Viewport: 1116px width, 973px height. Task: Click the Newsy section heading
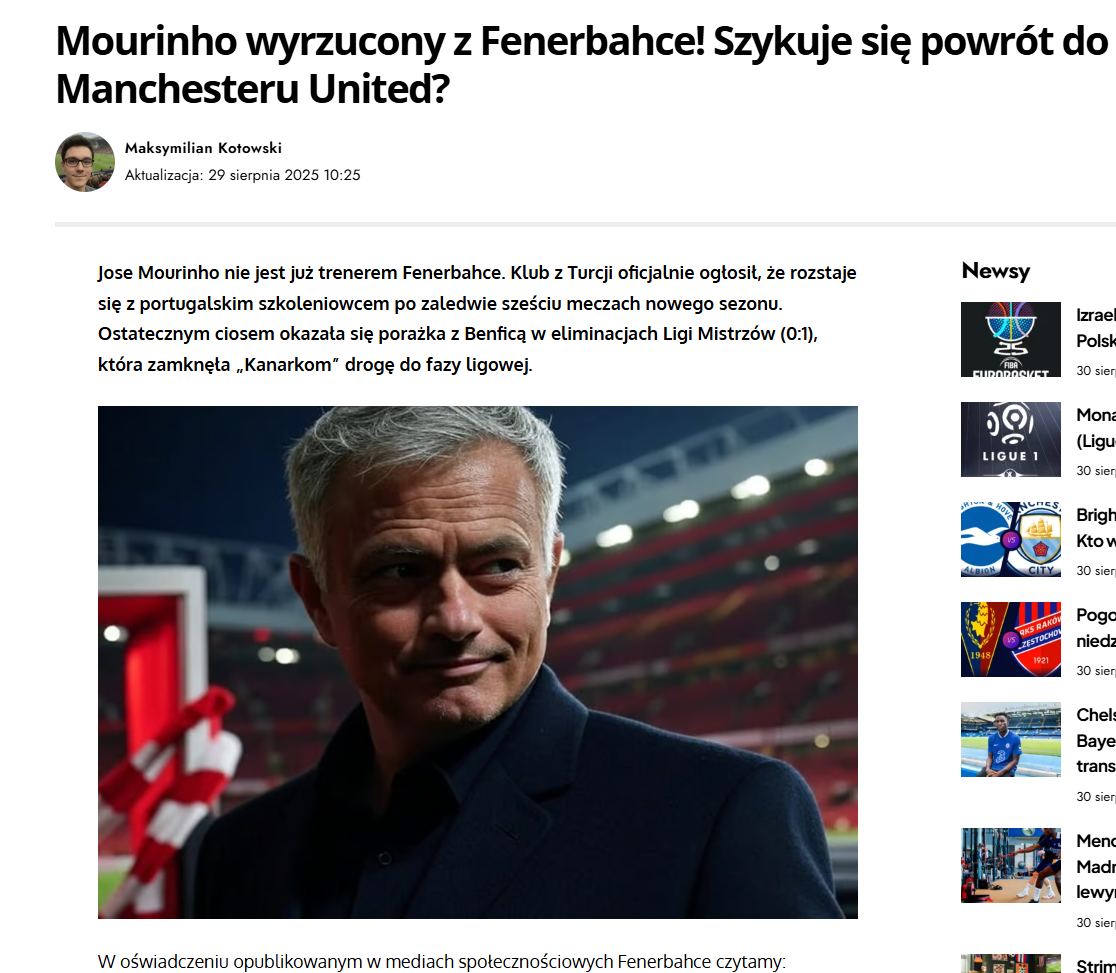pyautogui.click(x=996, y=270)
